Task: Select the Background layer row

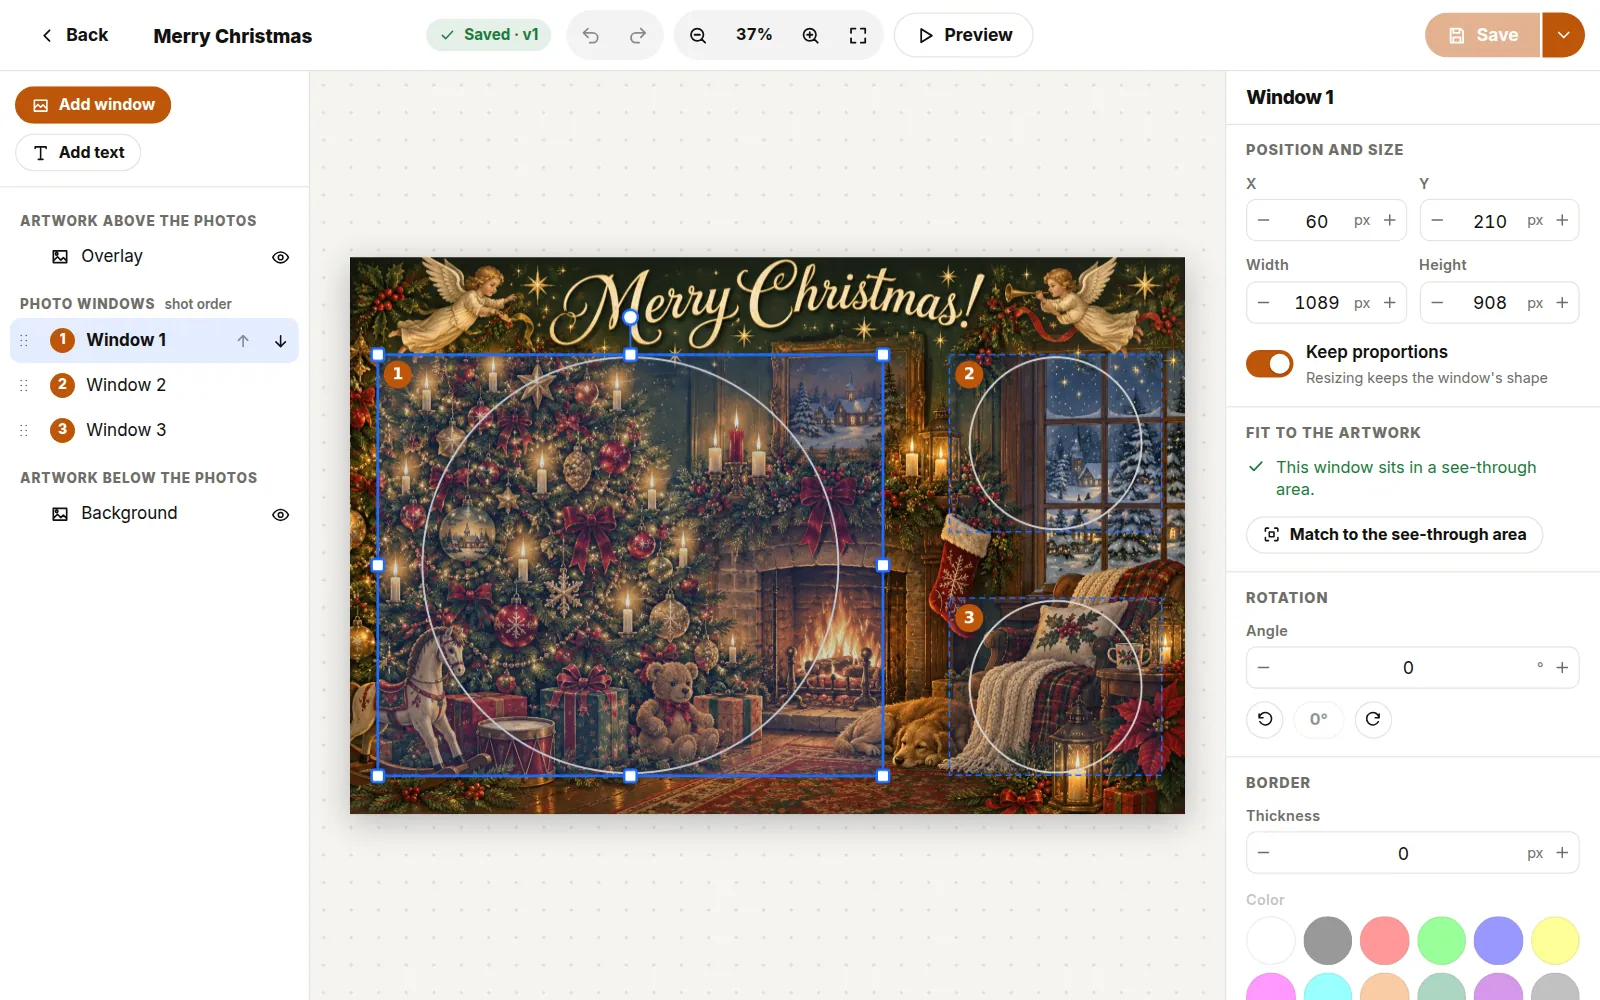Action: coord(154,514)
